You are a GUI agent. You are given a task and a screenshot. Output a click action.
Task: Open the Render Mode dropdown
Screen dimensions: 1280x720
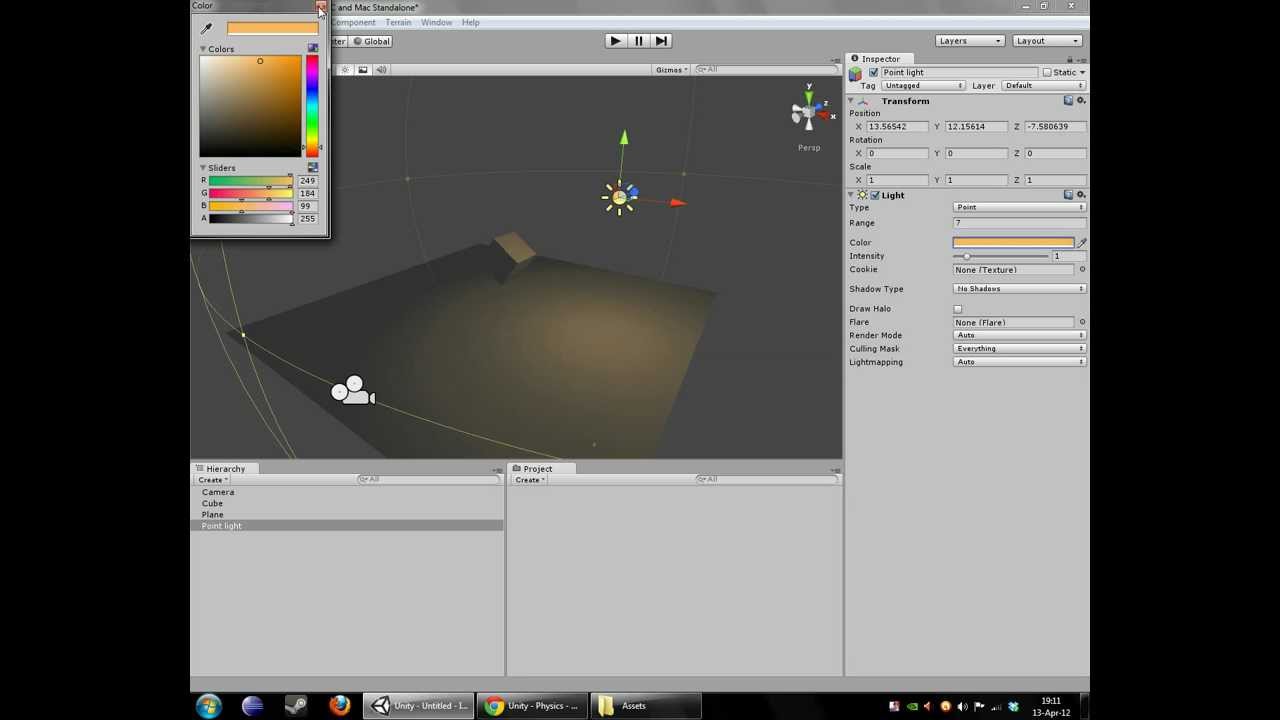click(1019, 336)
